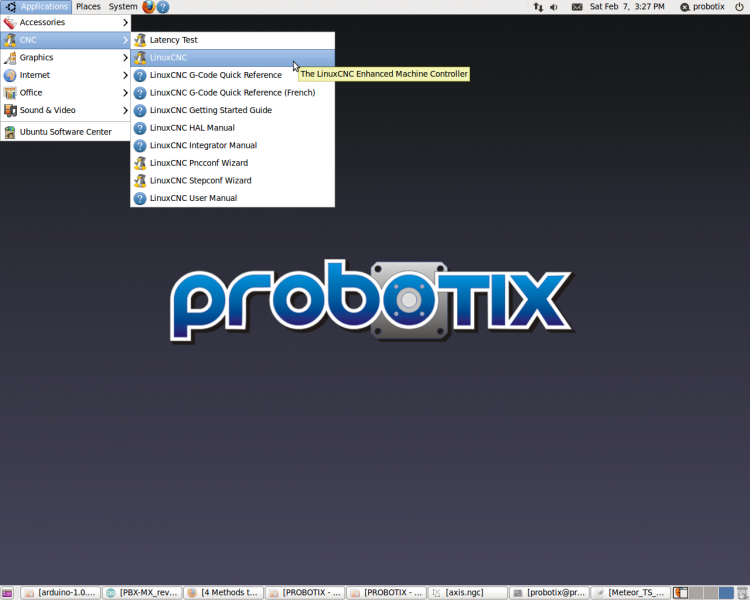Click the CNC category penguin icon
The image size is (750, 600).
pos(10,40)
